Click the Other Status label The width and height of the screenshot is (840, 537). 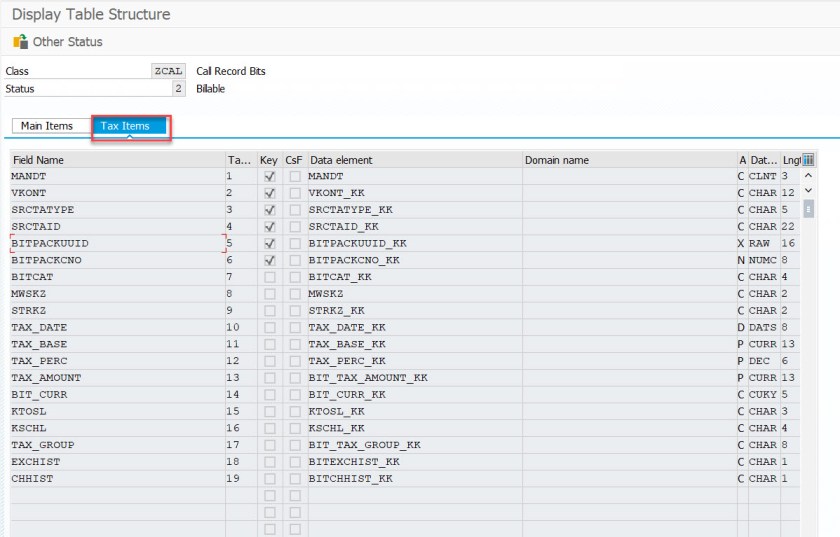68,42
